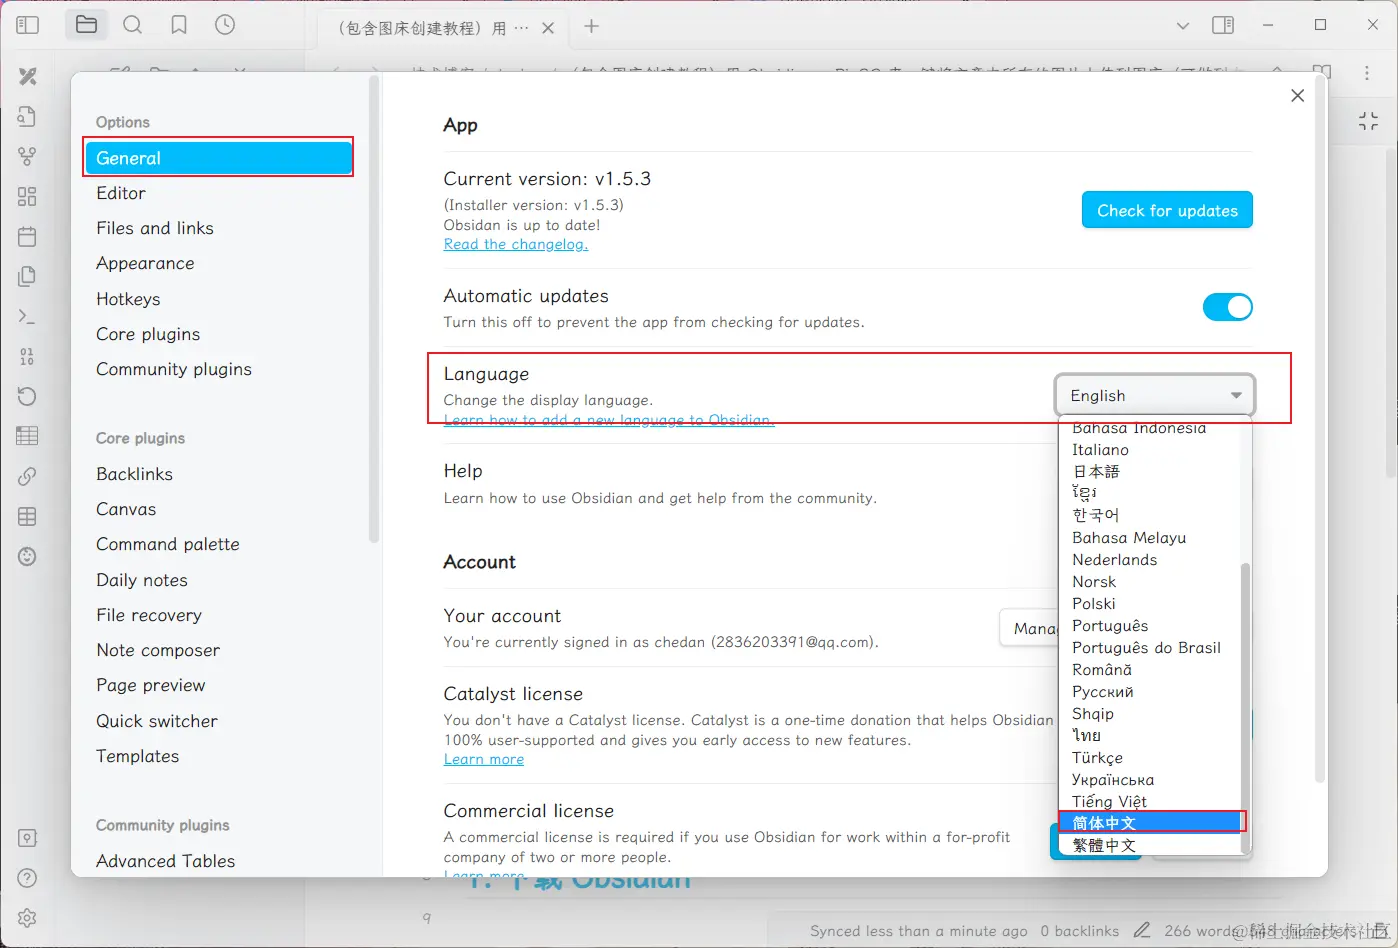
Task: Open the General settings tab
Action: 218,158
